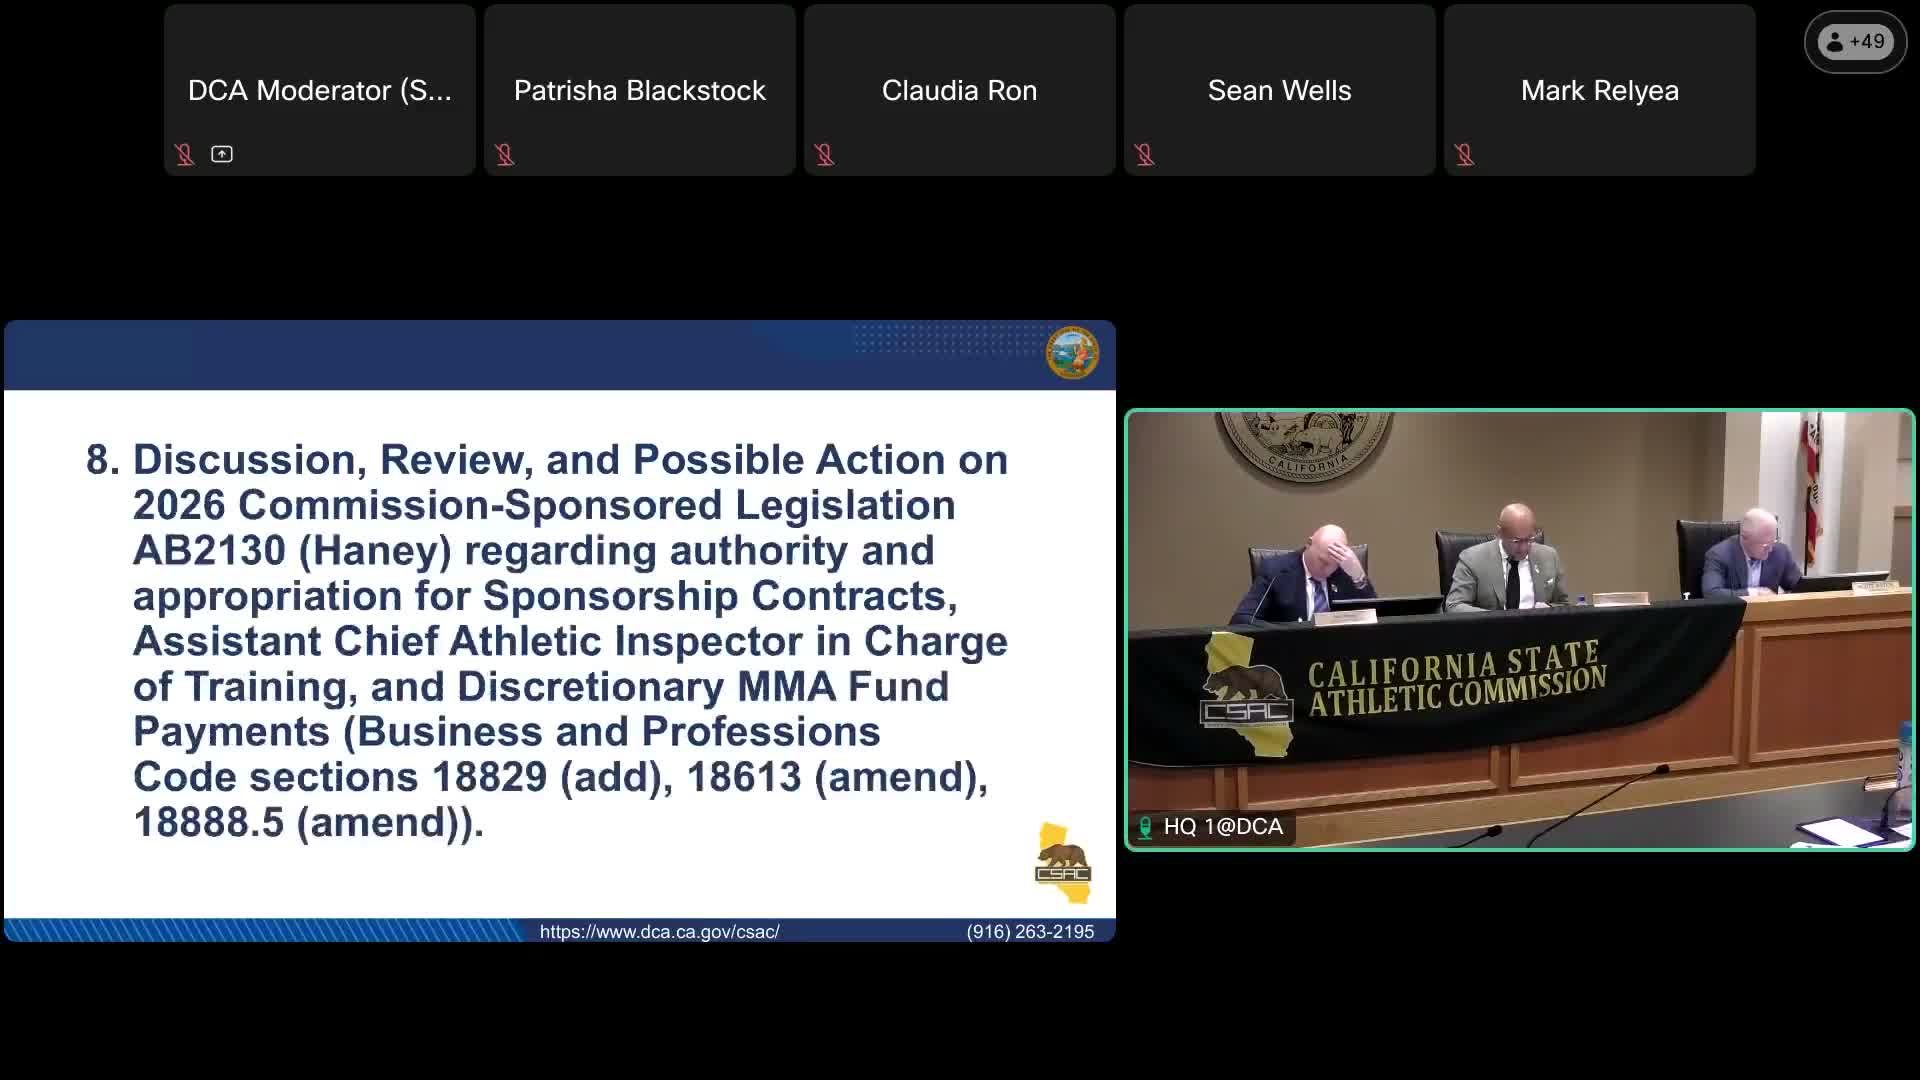
Task: Click the phone number (916) 263-2195
Action: [x=1030, y=931]
